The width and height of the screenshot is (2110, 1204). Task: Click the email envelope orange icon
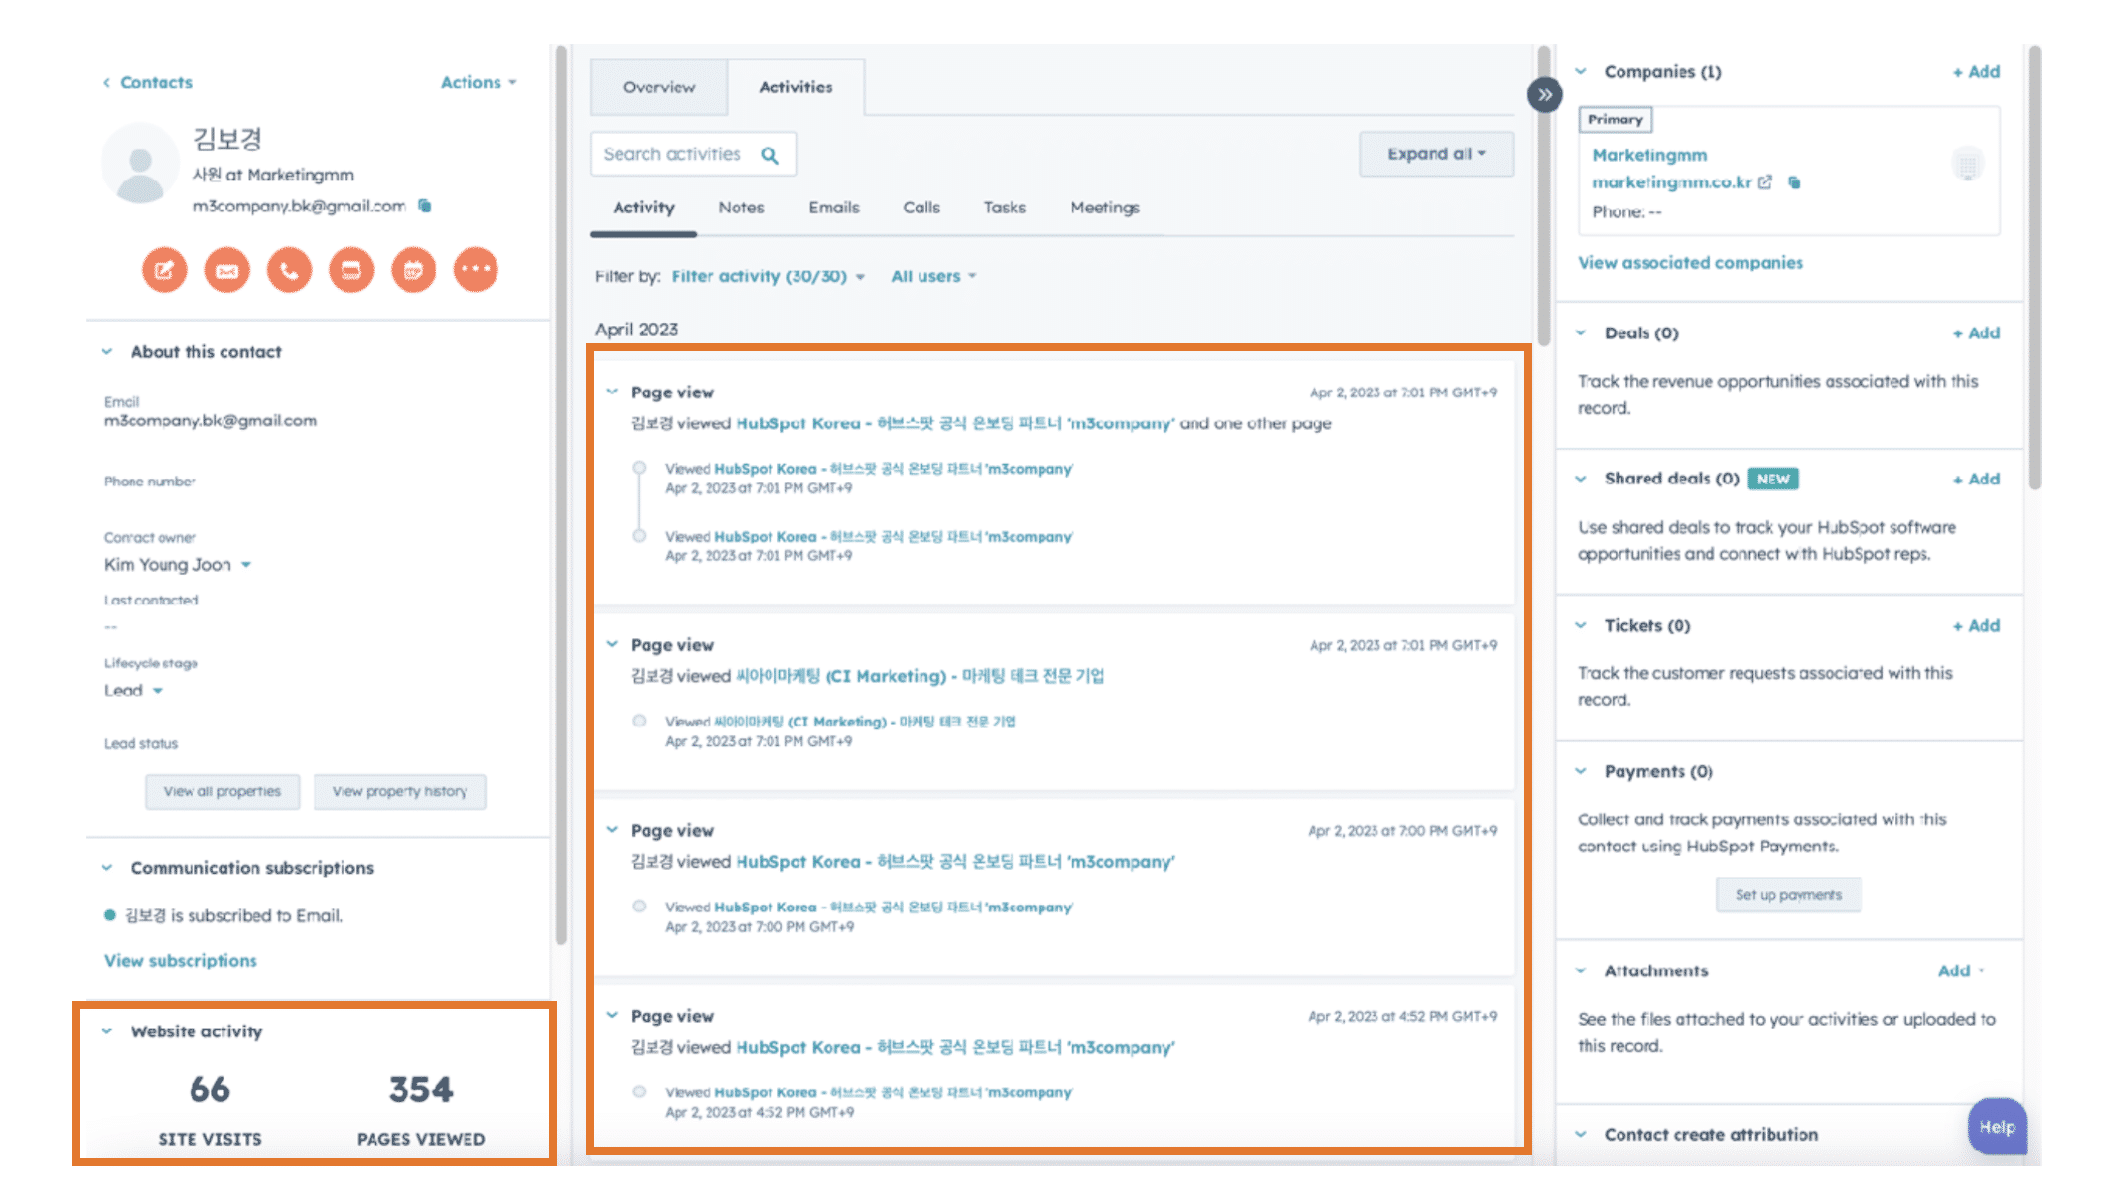point(227,270)
